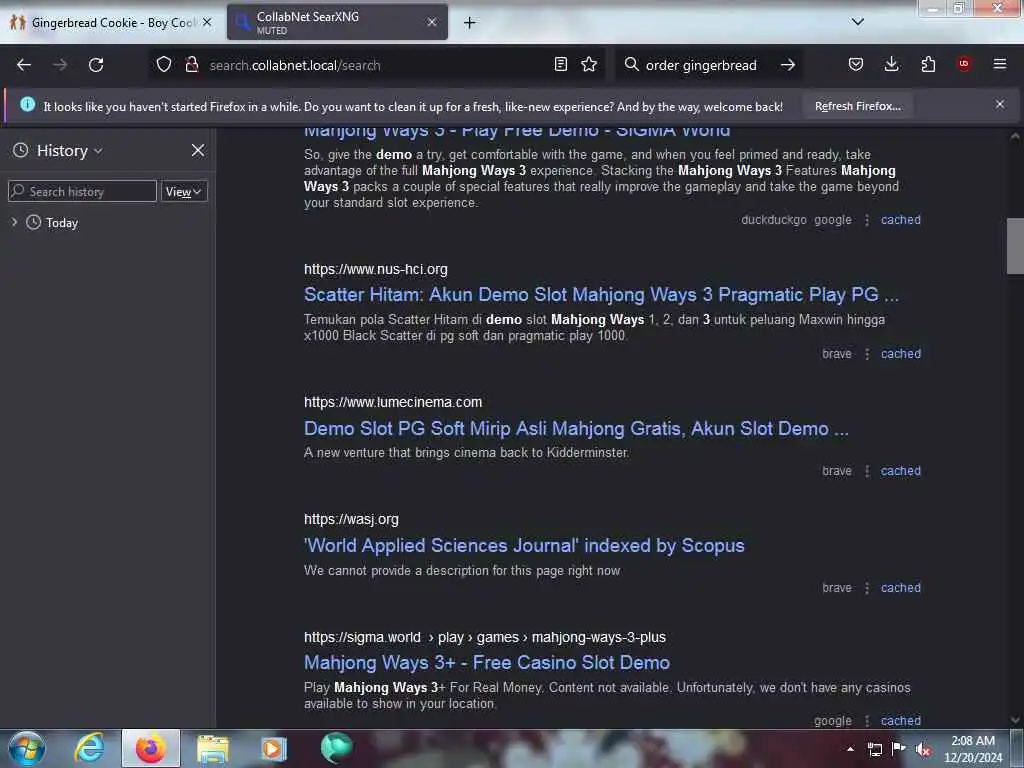Screen dimensions: 1024x768
Task: Open the media player taskbar icon
Action: (x=274, y=749)
